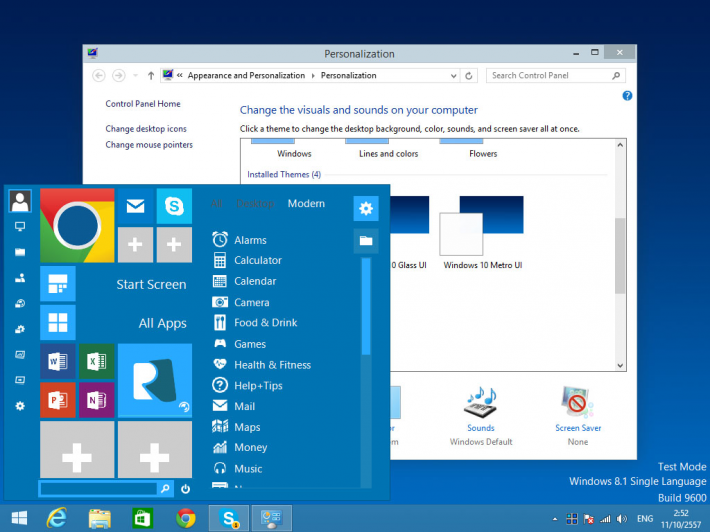
Task: Open Maps from the app list
Action: coord(236,427)
